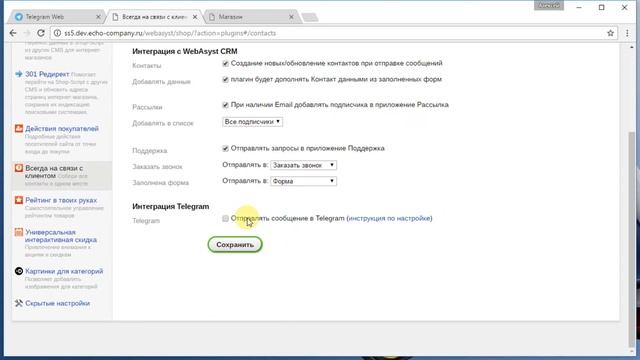Viewport: 640px width, 360px height.
Task: Enable sending messages to Telegram checkbox
Action: coord(225,218)
